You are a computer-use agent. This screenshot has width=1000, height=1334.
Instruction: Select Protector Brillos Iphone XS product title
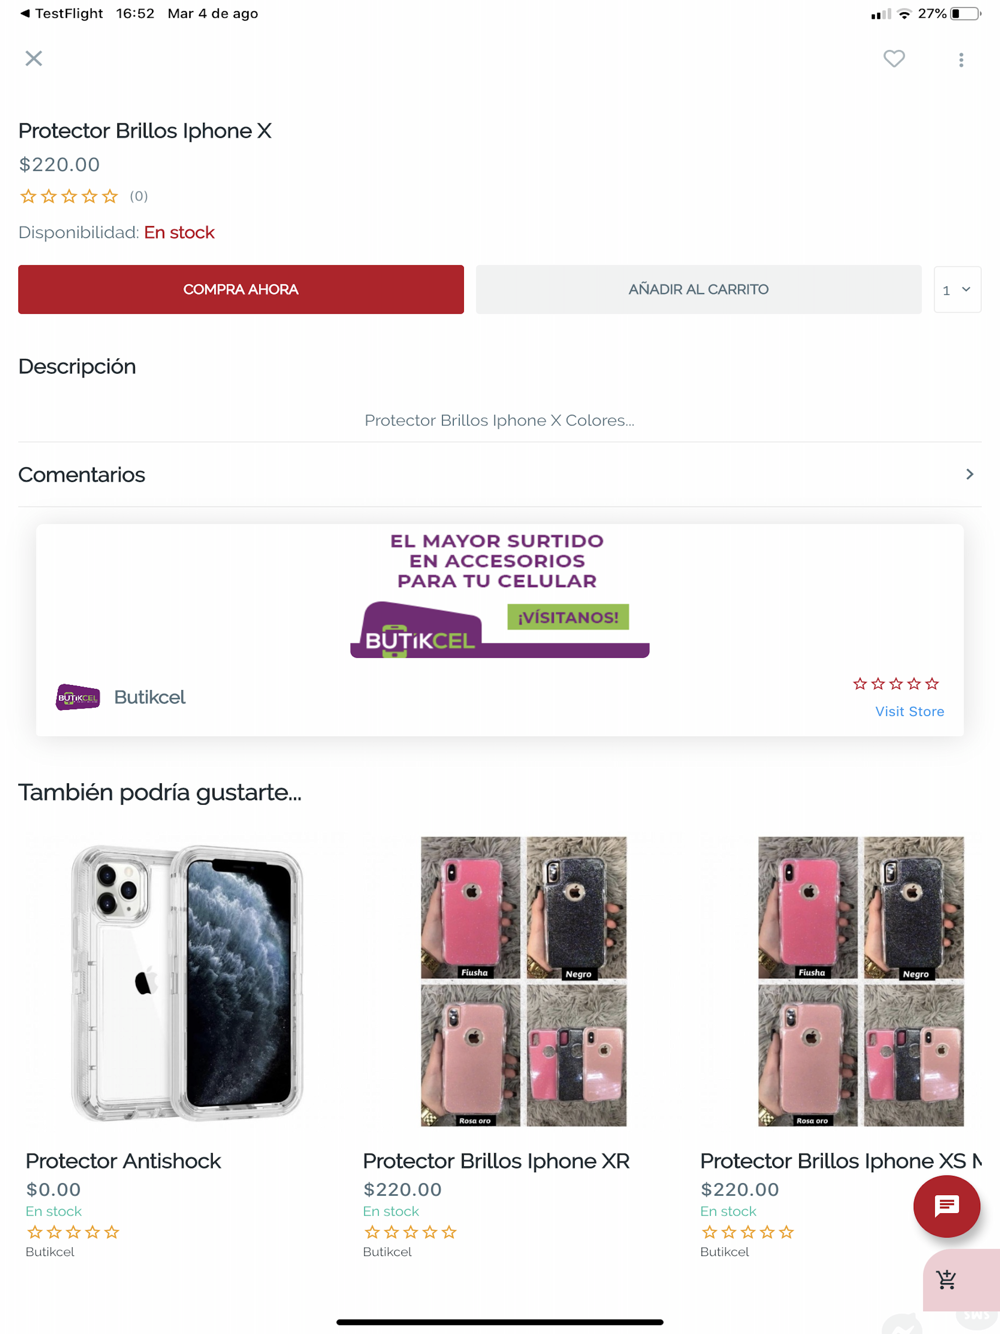pos(840,1161)
